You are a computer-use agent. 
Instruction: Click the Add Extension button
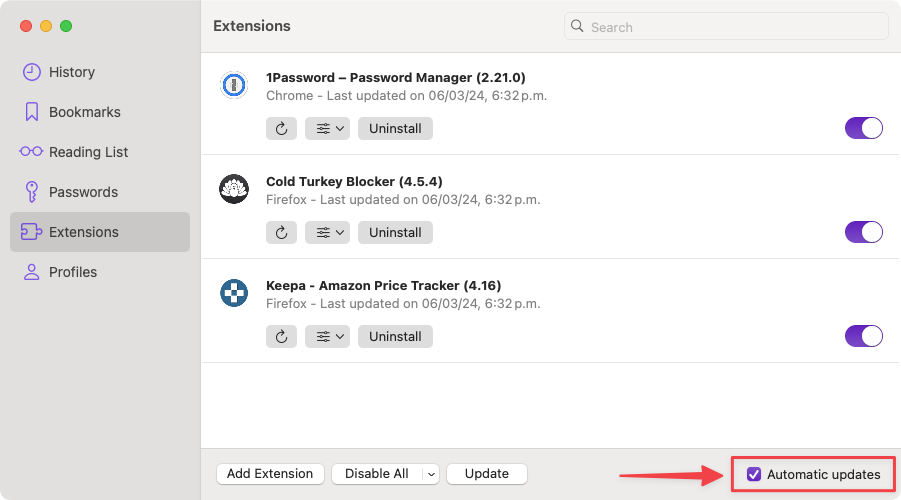click(270, 474)
